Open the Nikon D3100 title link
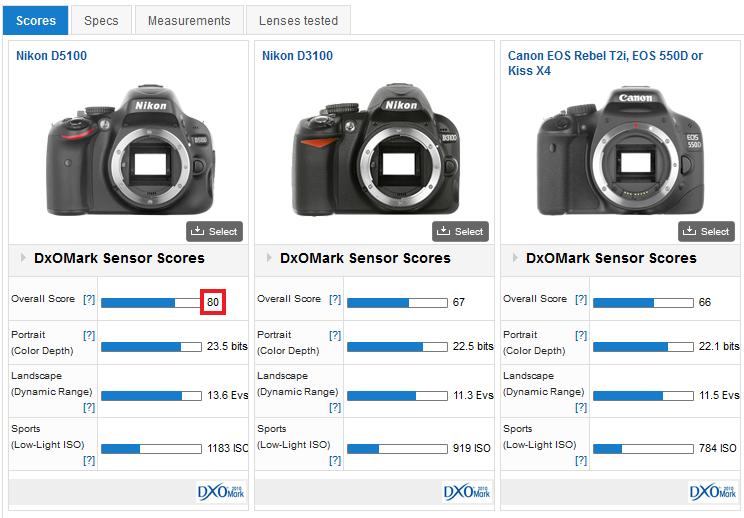This screenshot has width=744, height=518. [297, 56]
